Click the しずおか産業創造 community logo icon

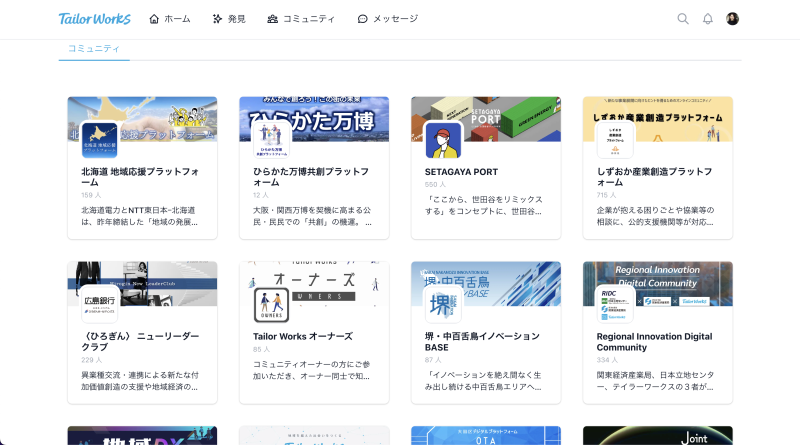[615, 139]
